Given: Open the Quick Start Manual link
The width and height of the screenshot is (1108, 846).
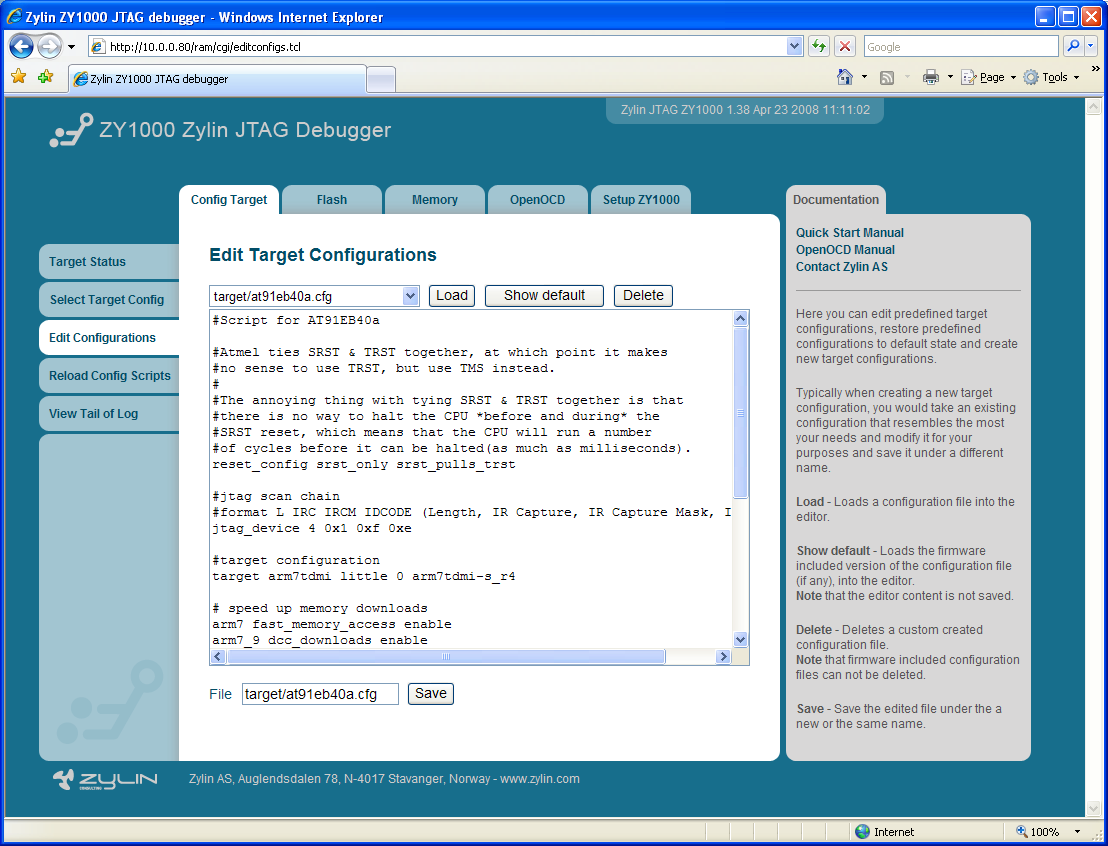Looking at the screenshot, I should [x=849, y=233].
